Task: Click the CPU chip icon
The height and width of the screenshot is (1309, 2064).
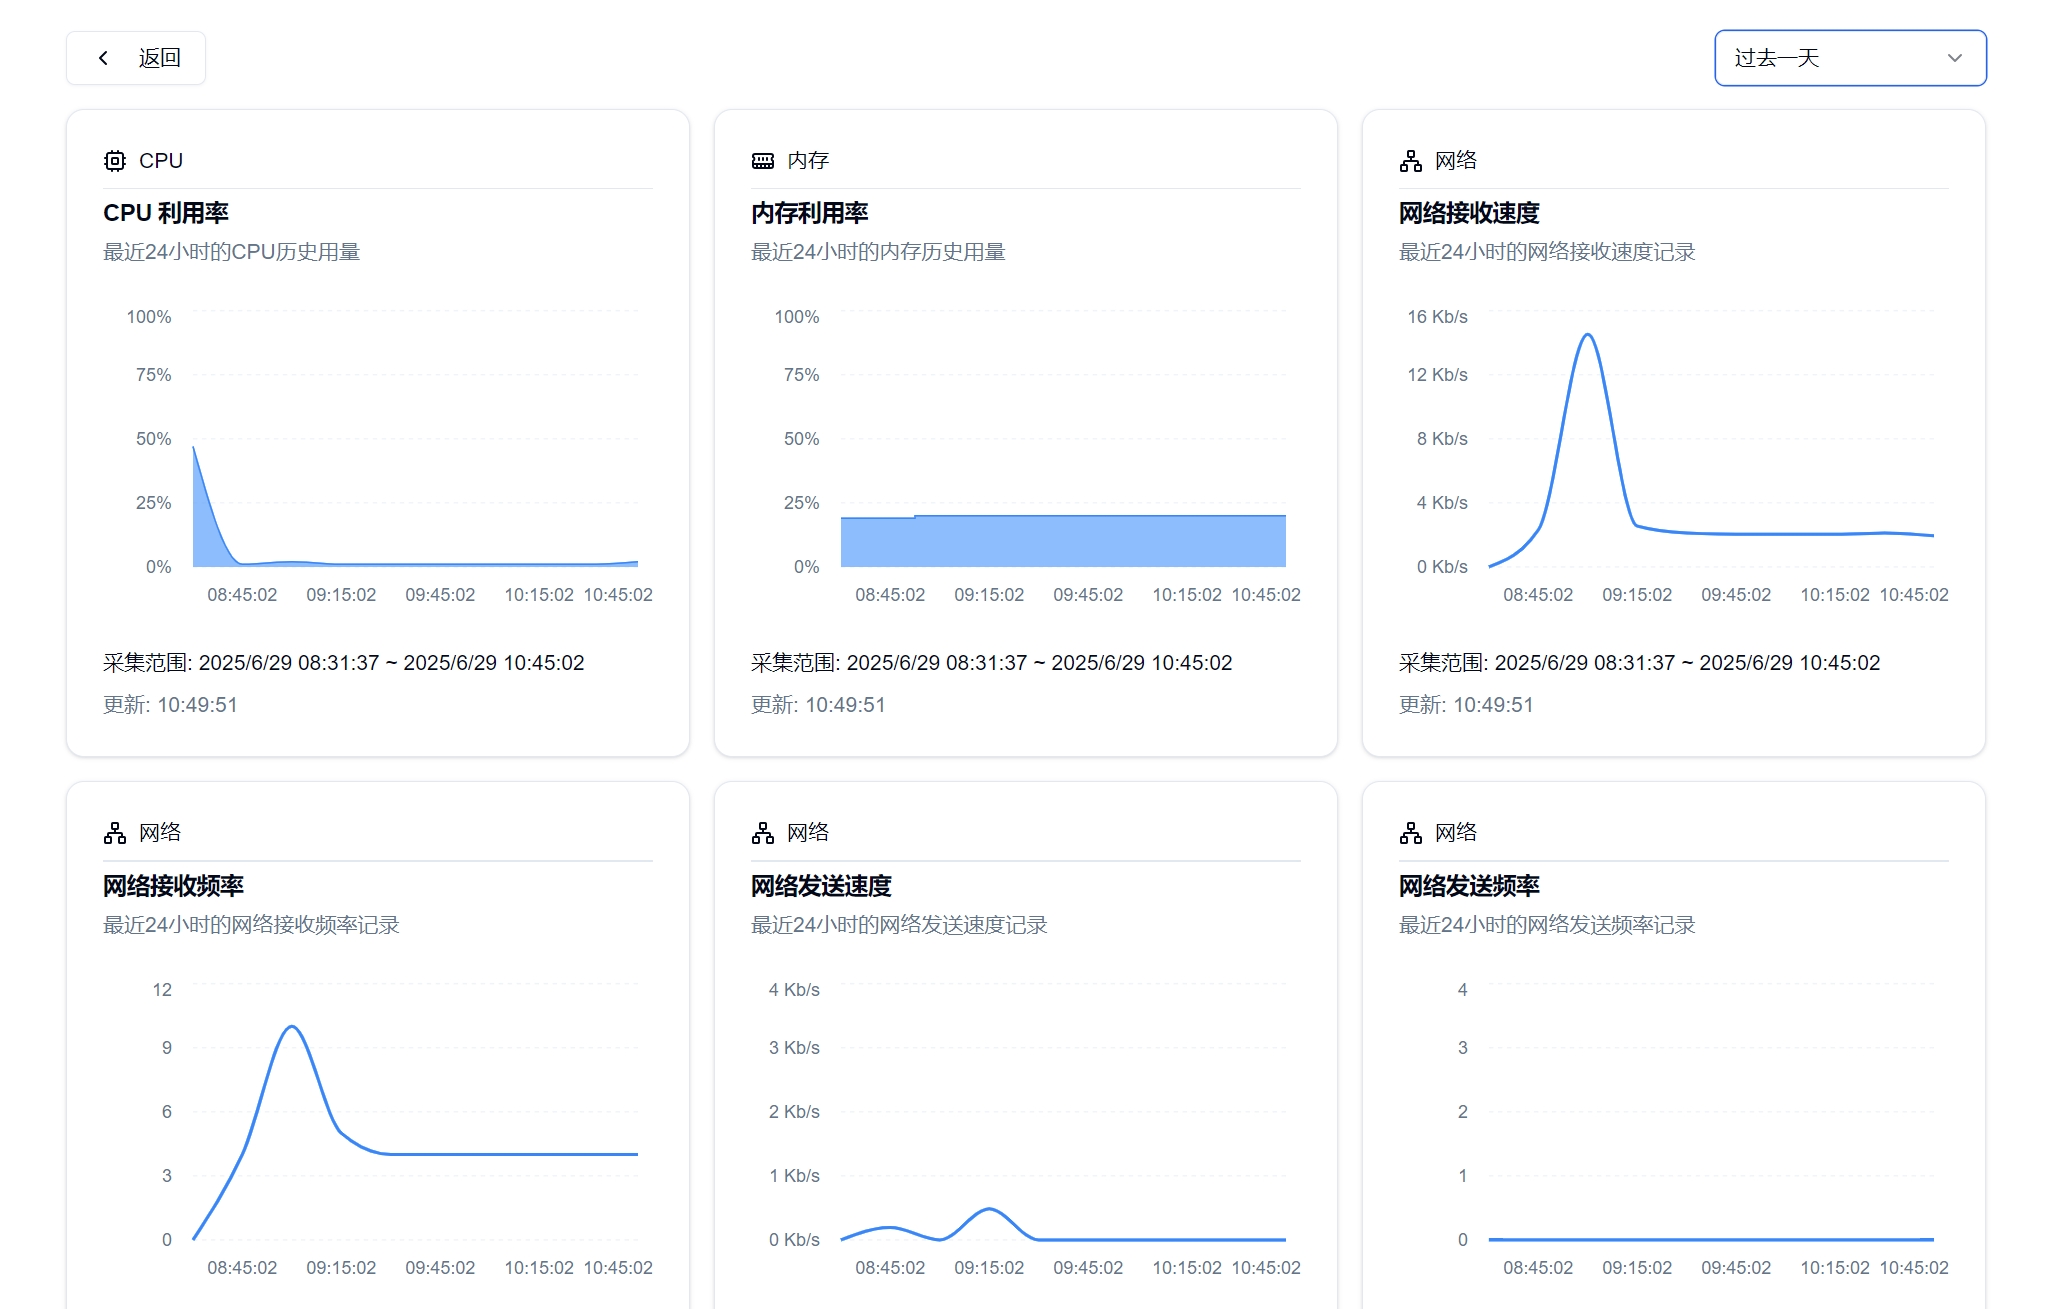Action: click(x=115, y=161)
